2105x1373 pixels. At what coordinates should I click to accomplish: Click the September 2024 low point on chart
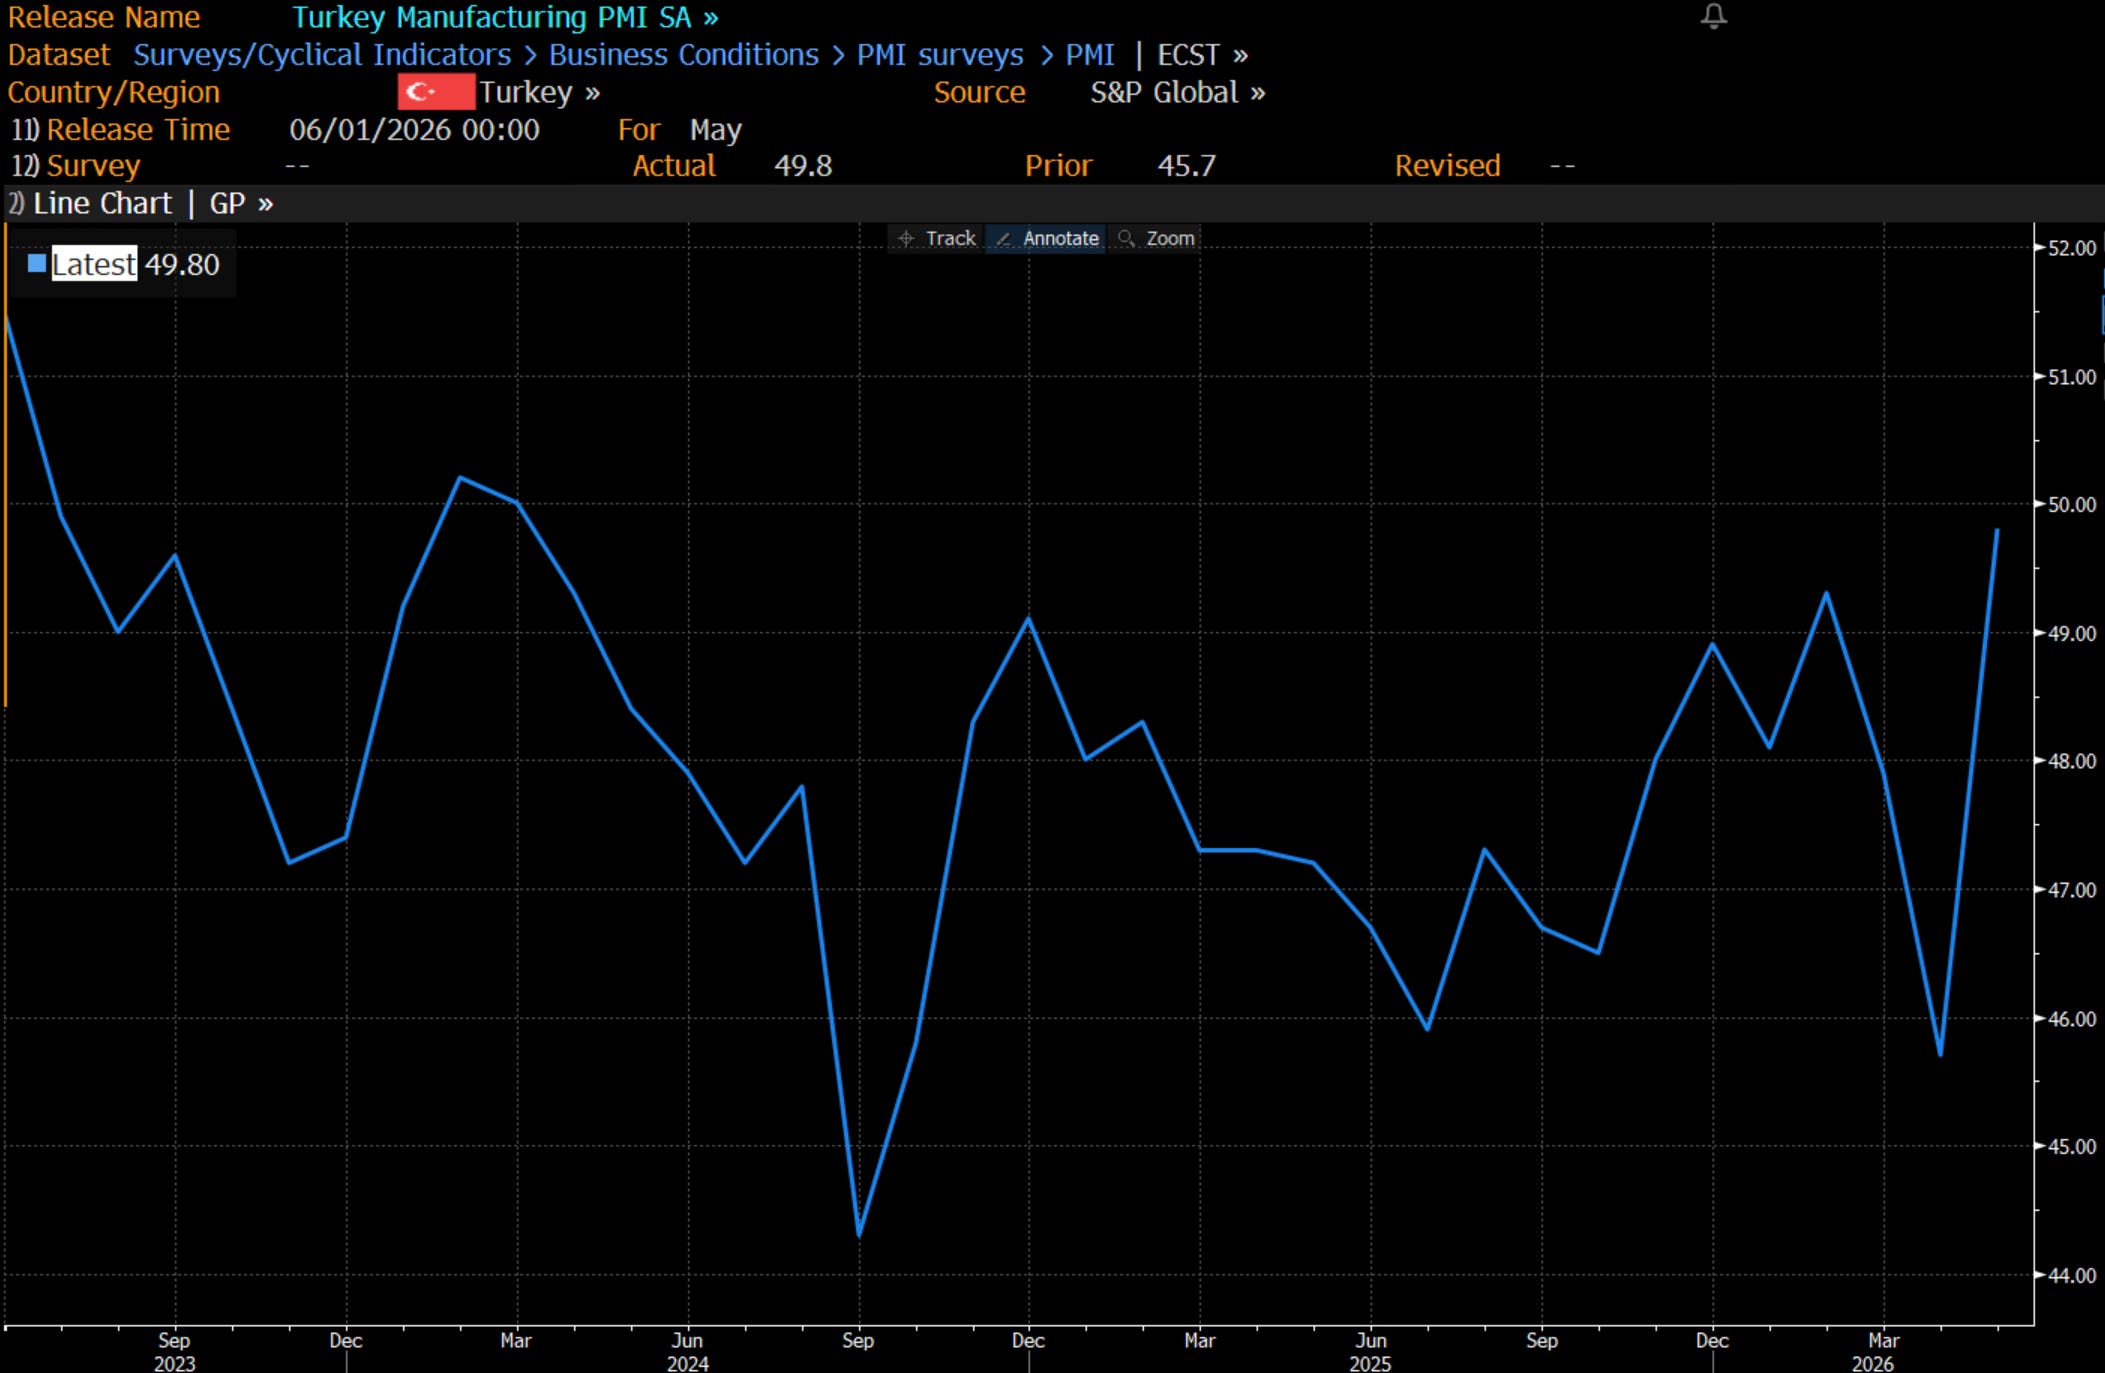(859, 1236)
